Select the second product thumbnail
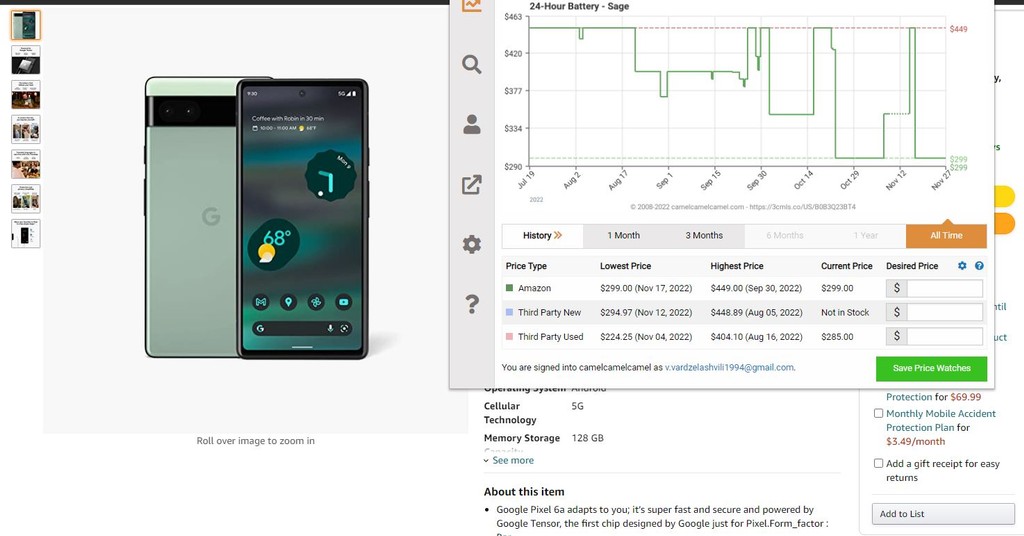Viewport: 1024px width, 536px height. point(25,59)
